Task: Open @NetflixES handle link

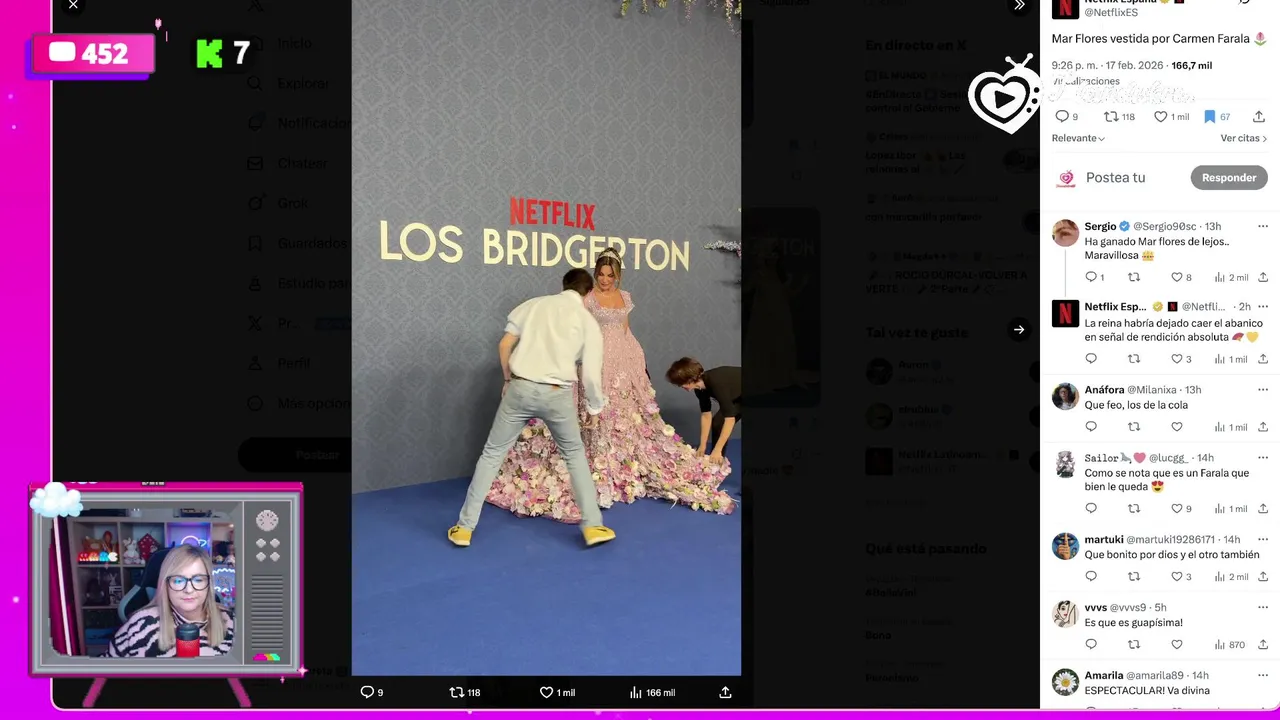Action: tap(1111, 13)
